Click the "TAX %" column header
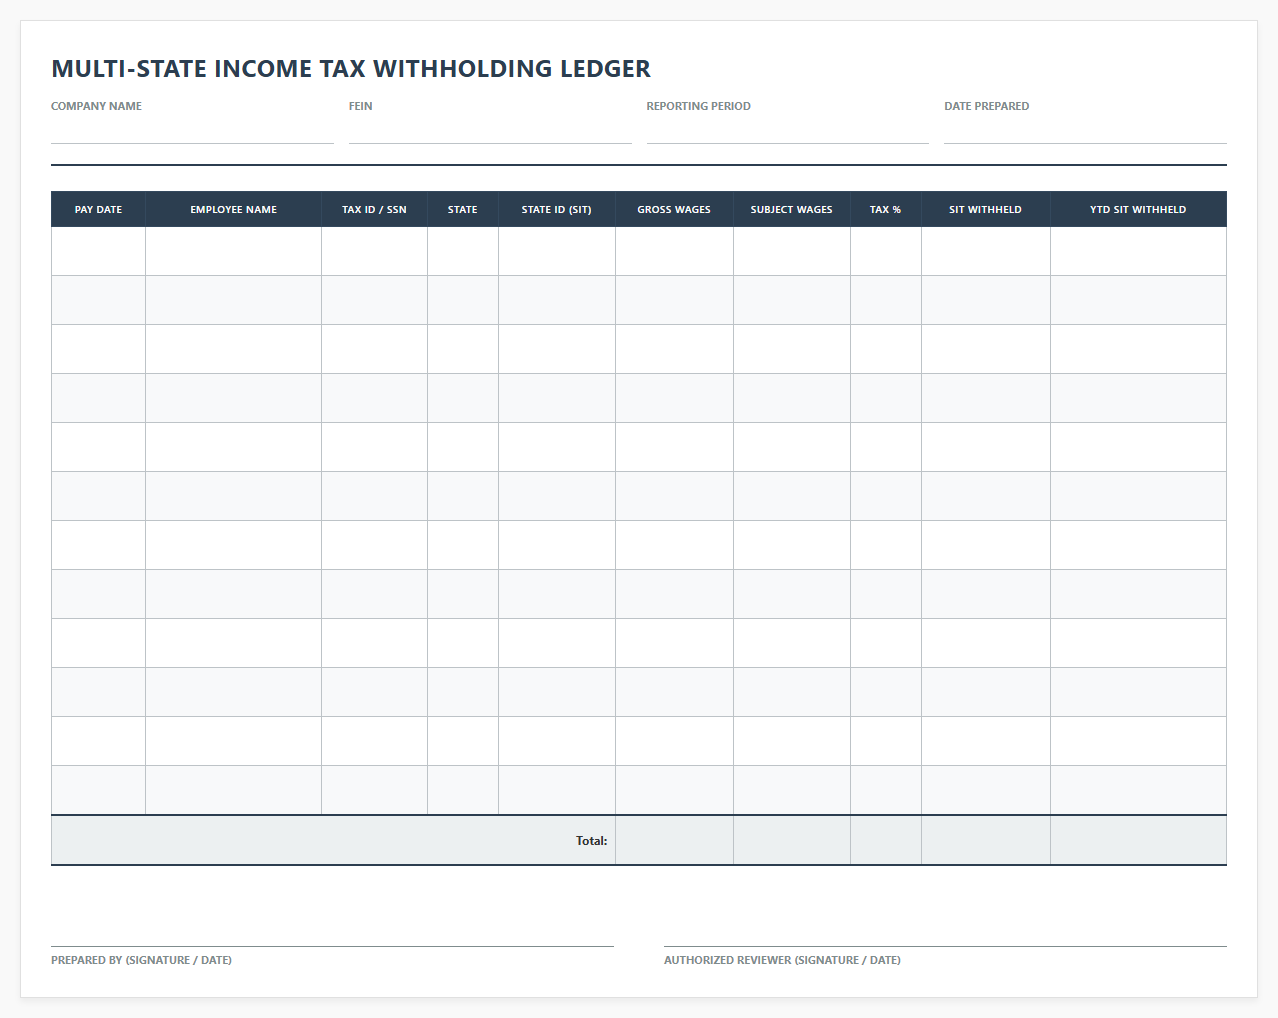 point(886,209)
